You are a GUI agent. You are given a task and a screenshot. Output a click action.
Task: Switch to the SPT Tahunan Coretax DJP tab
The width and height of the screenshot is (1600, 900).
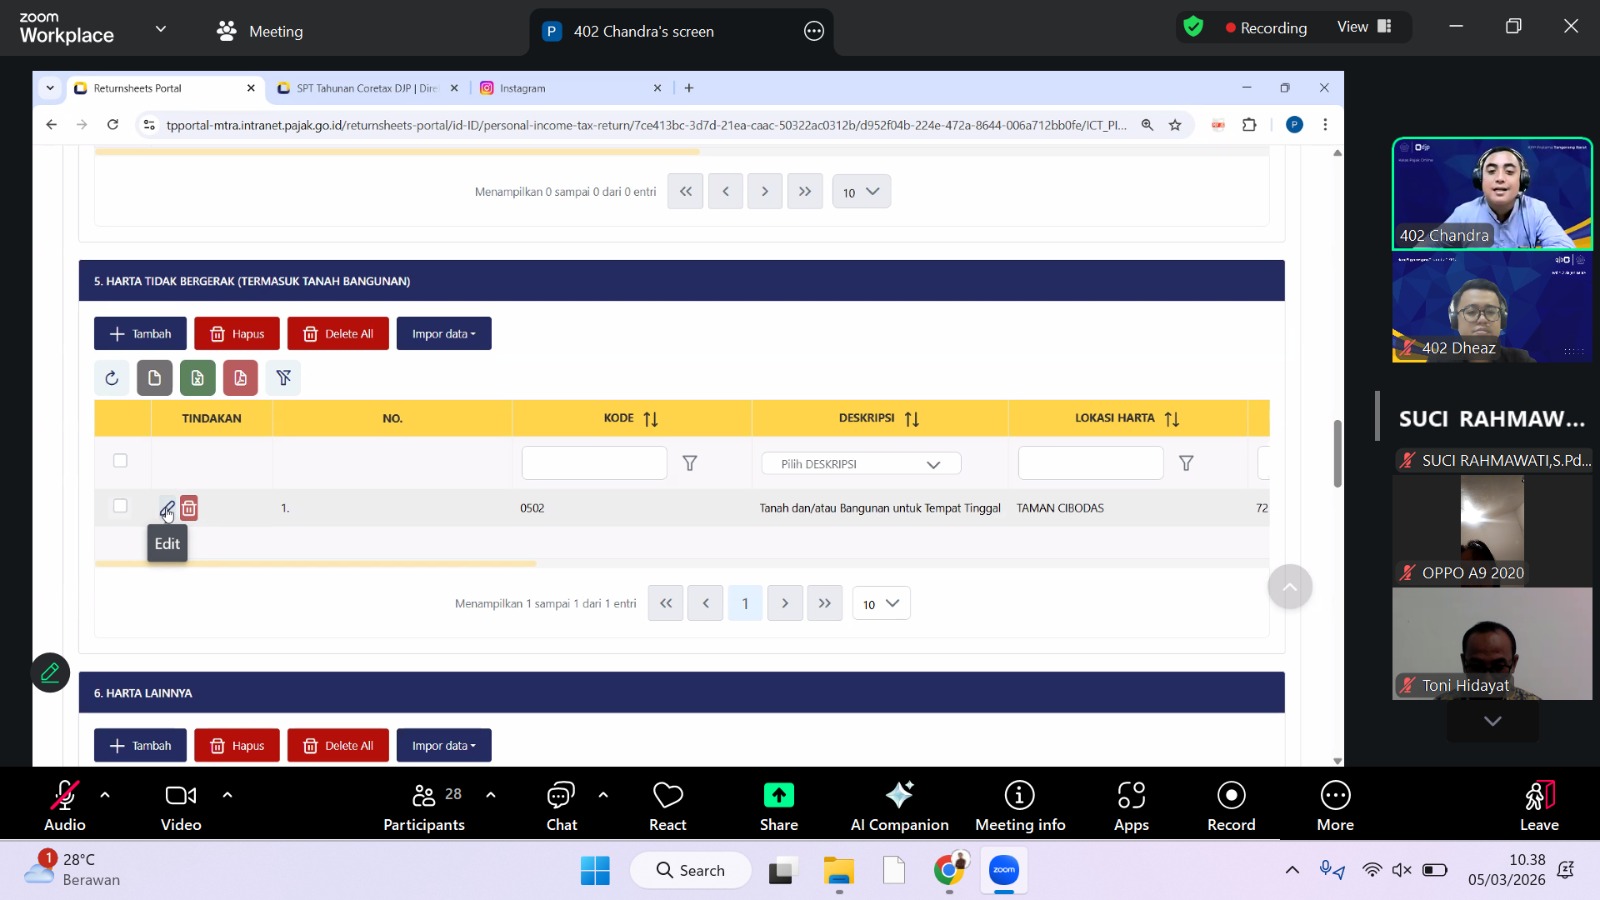click(x=366, y=88)
